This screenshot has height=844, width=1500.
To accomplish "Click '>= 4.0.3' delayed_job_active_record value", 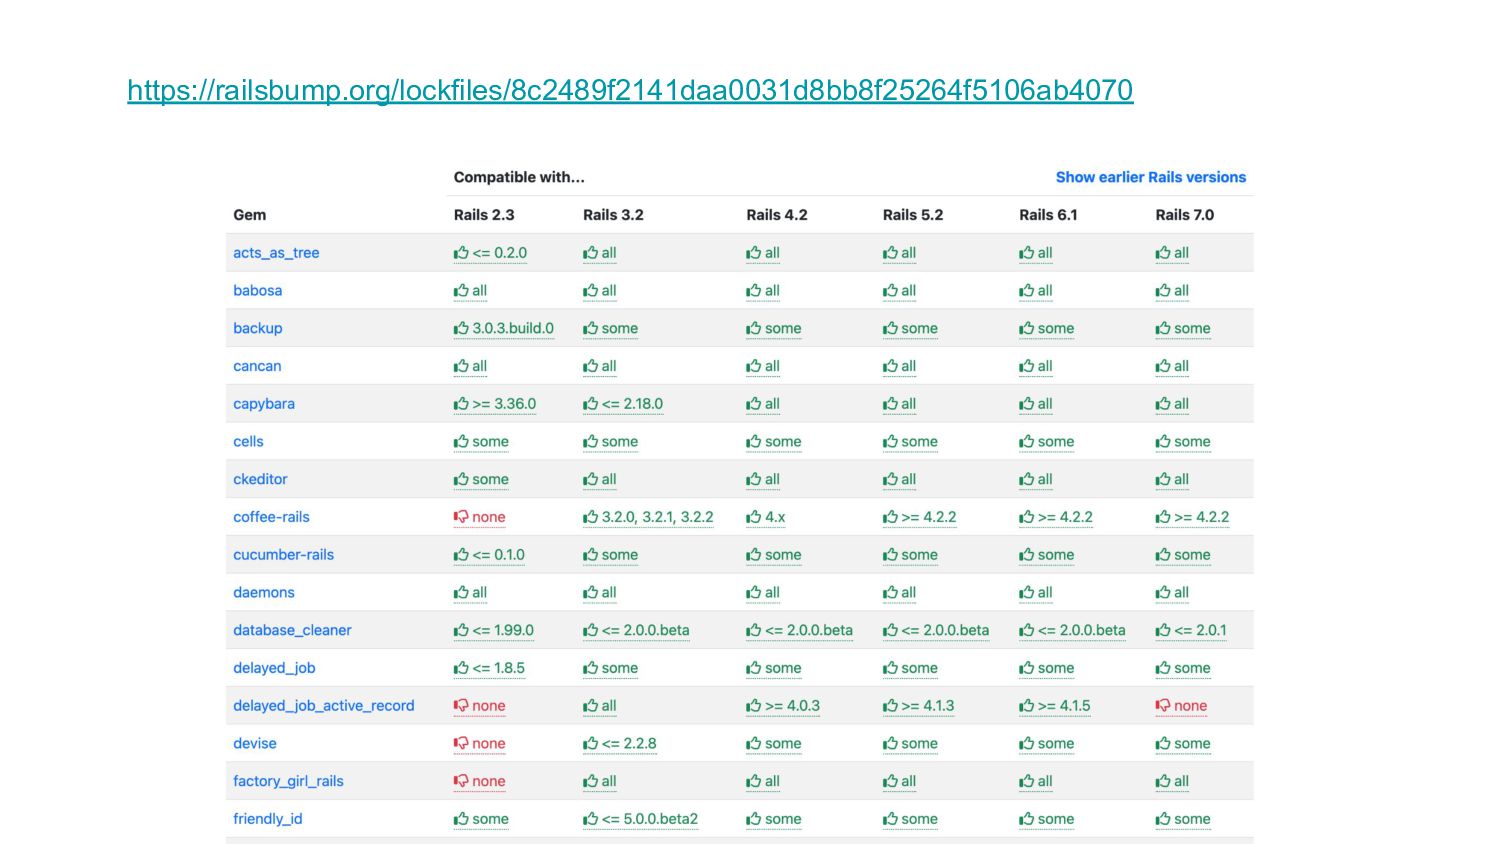I will point(792,706).
